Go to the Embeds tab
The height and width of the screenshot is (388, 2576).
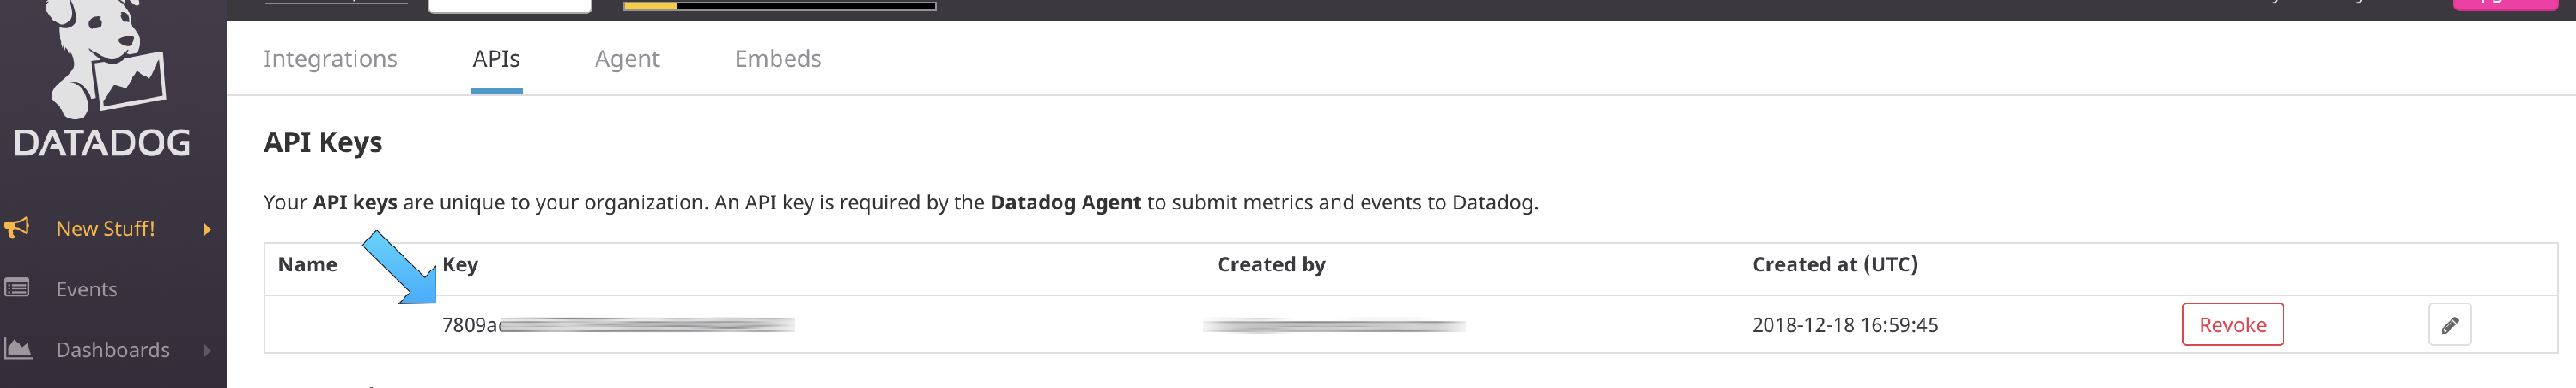[777, 59]
